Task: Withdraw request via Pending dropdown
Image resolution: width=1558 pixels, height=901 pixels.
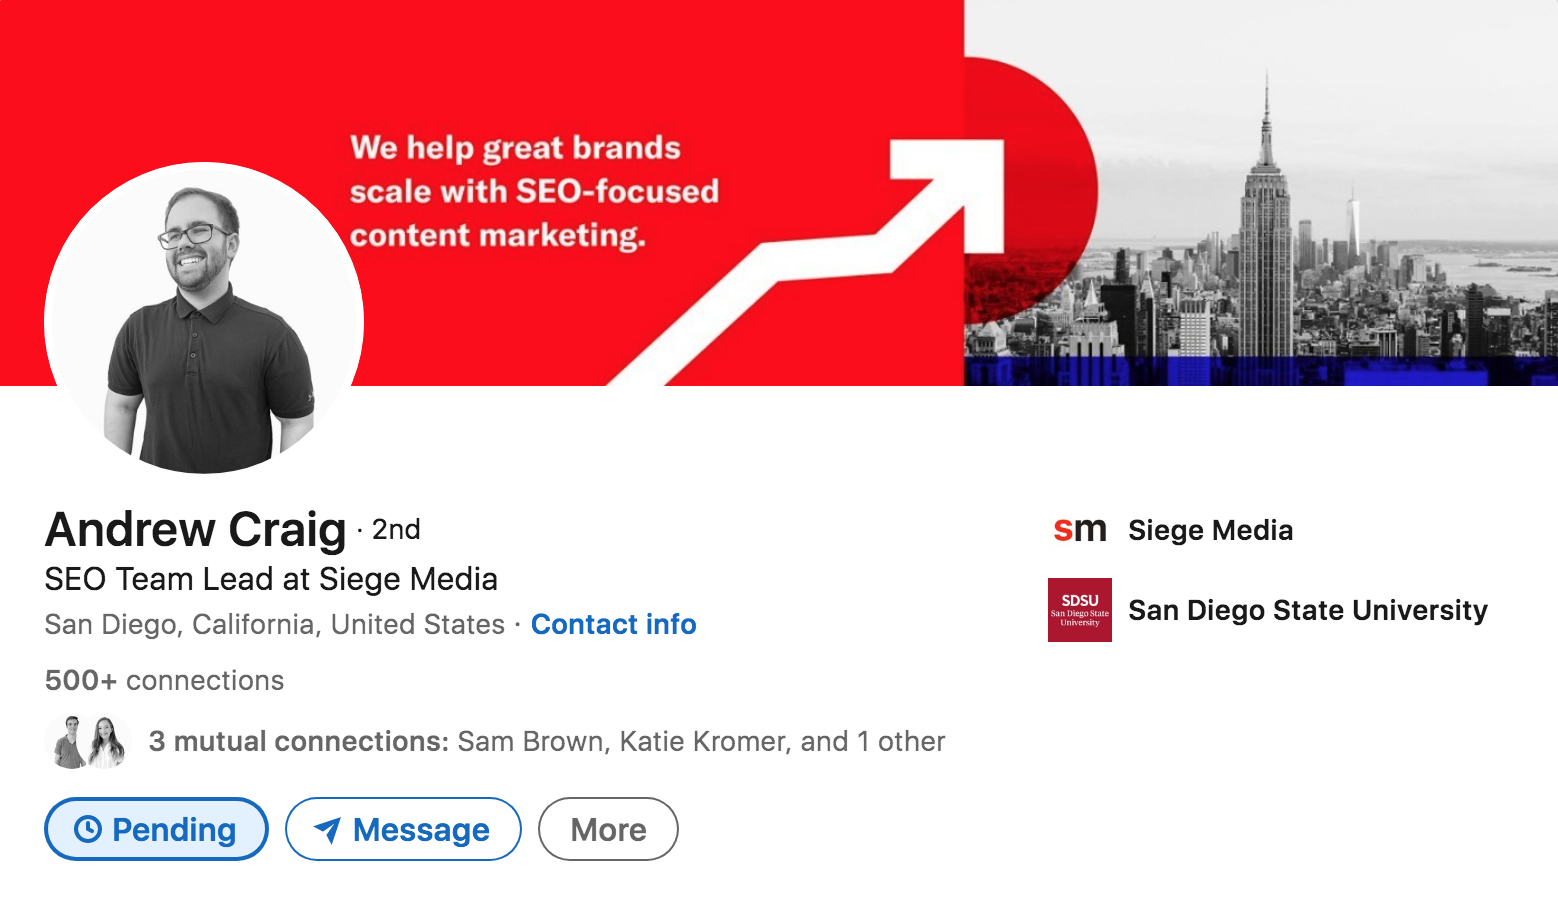Action: pyautogui.click(x=155, y=829)
